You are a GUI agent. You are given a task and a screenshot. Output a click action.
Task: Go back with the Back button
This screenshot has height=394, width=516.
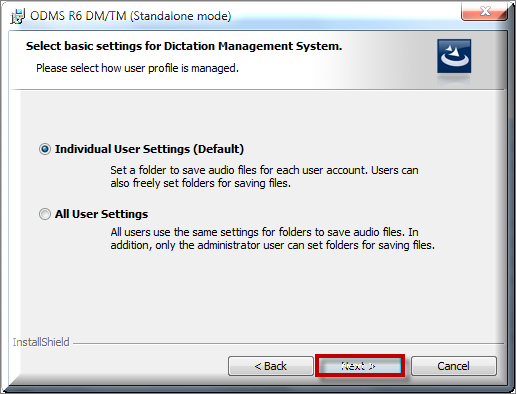271,366
